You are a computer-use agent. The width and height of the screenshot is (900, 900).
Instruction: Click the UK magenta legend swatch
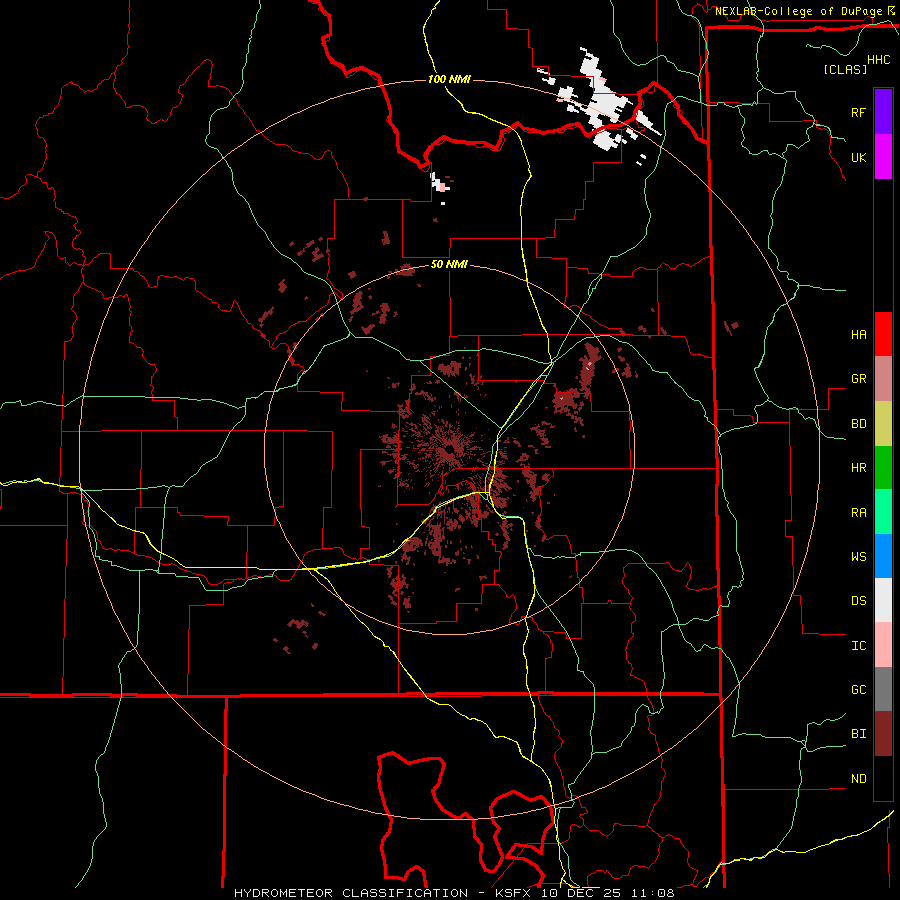(x=883, y=157)
